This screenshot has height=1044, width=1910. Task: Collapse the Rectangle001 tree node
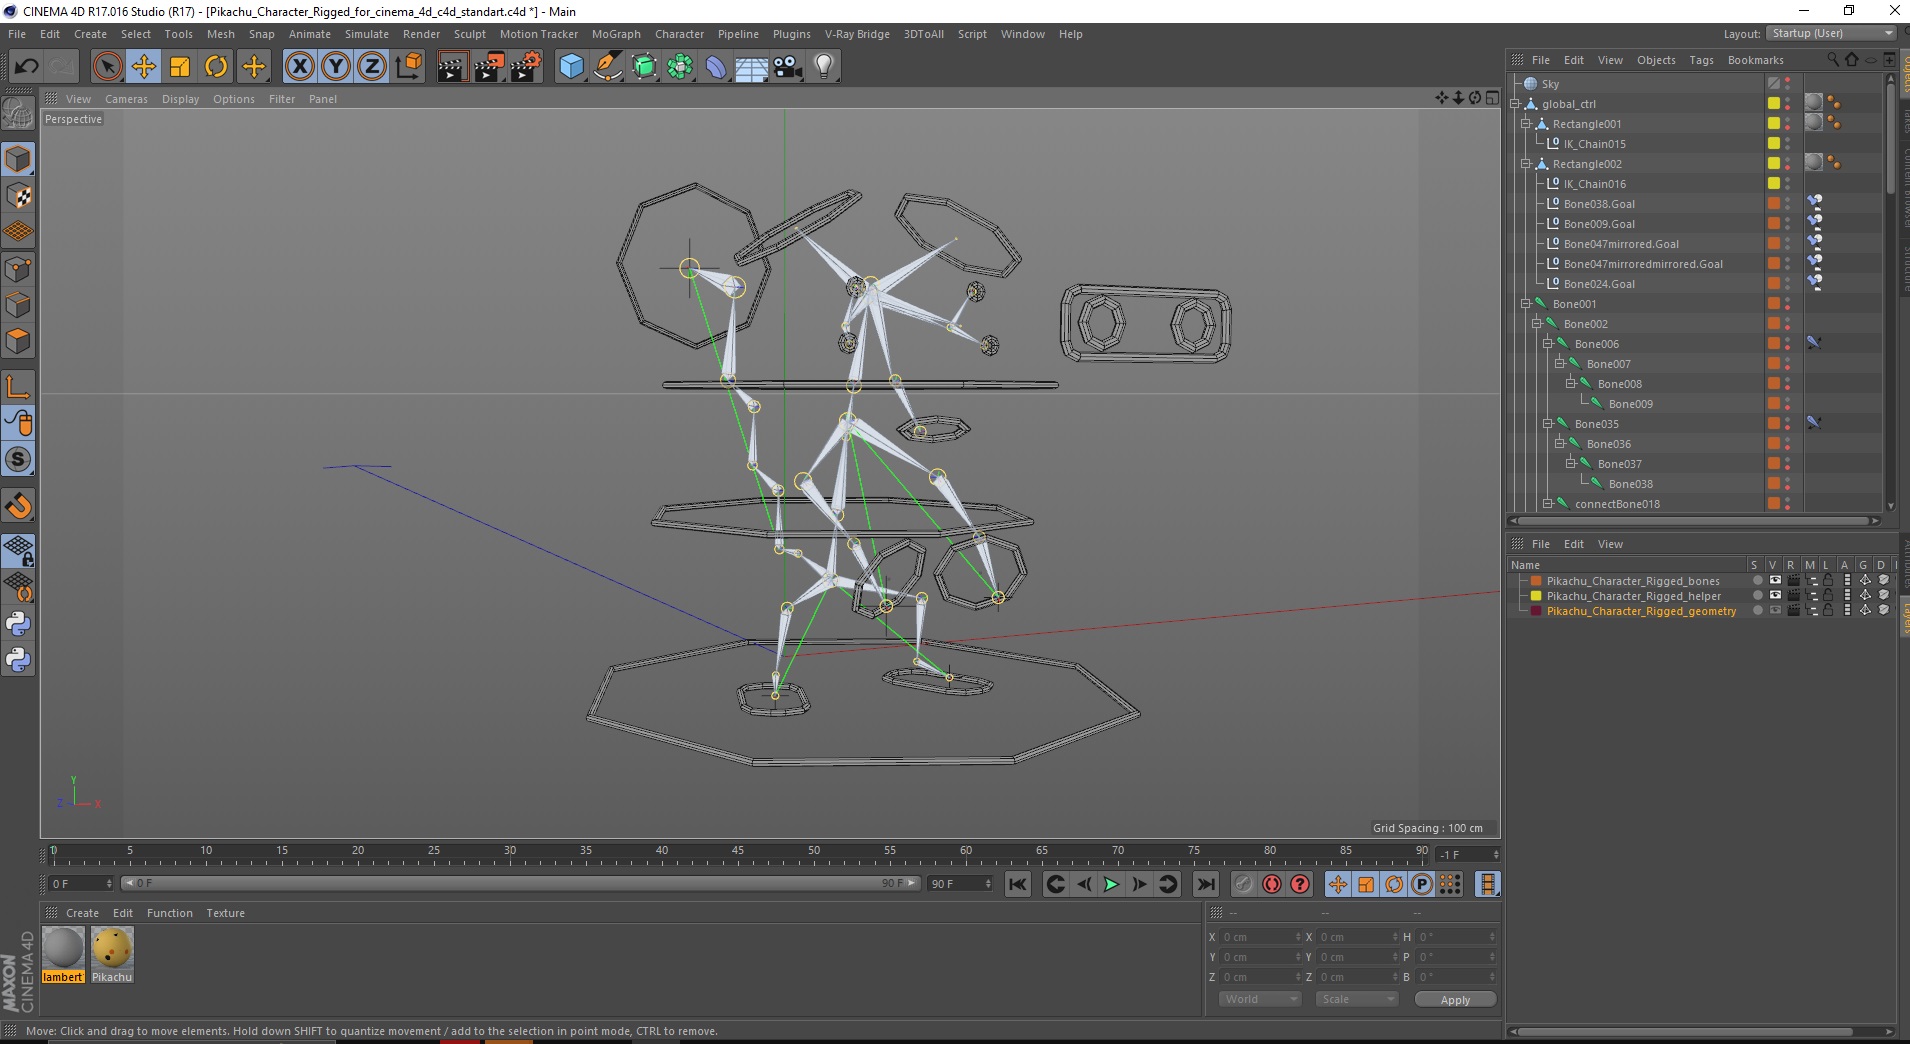pyautogui.click(x=1526, y=124)
